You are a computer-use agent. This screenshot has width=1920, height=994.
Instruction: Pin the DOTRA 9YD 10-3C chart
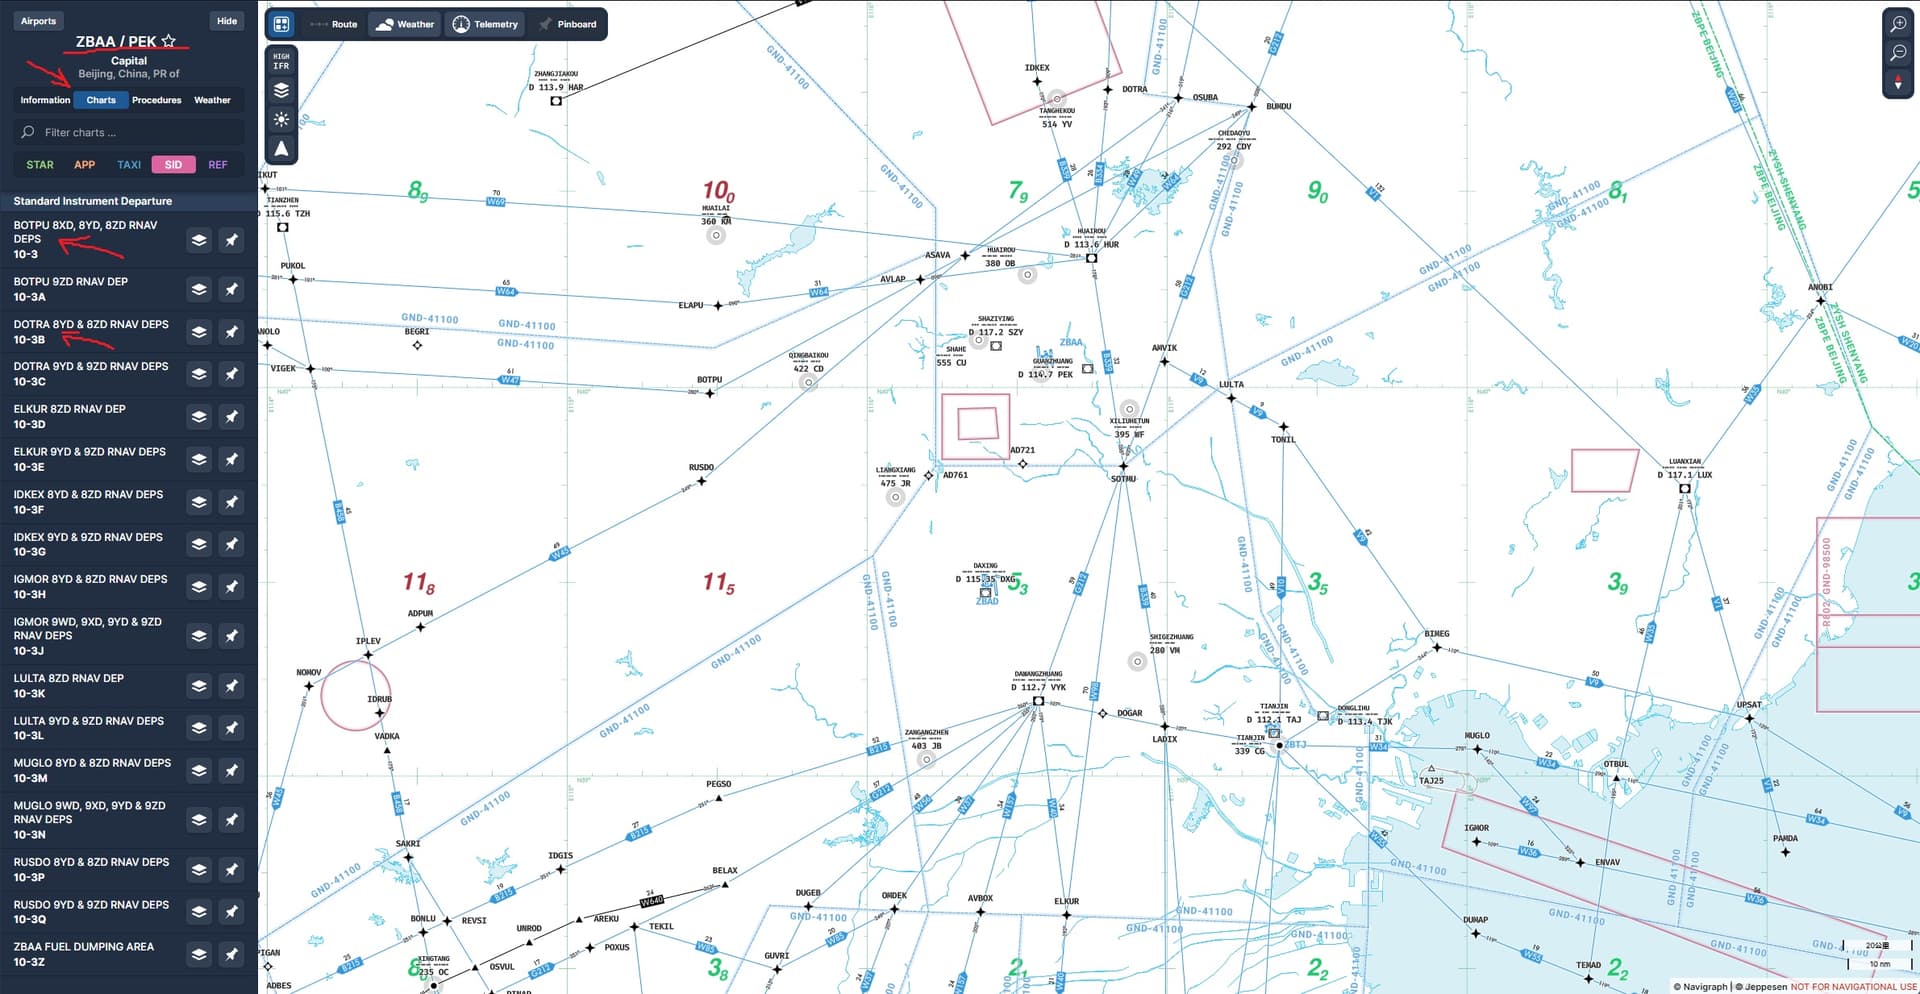(231, 374)
